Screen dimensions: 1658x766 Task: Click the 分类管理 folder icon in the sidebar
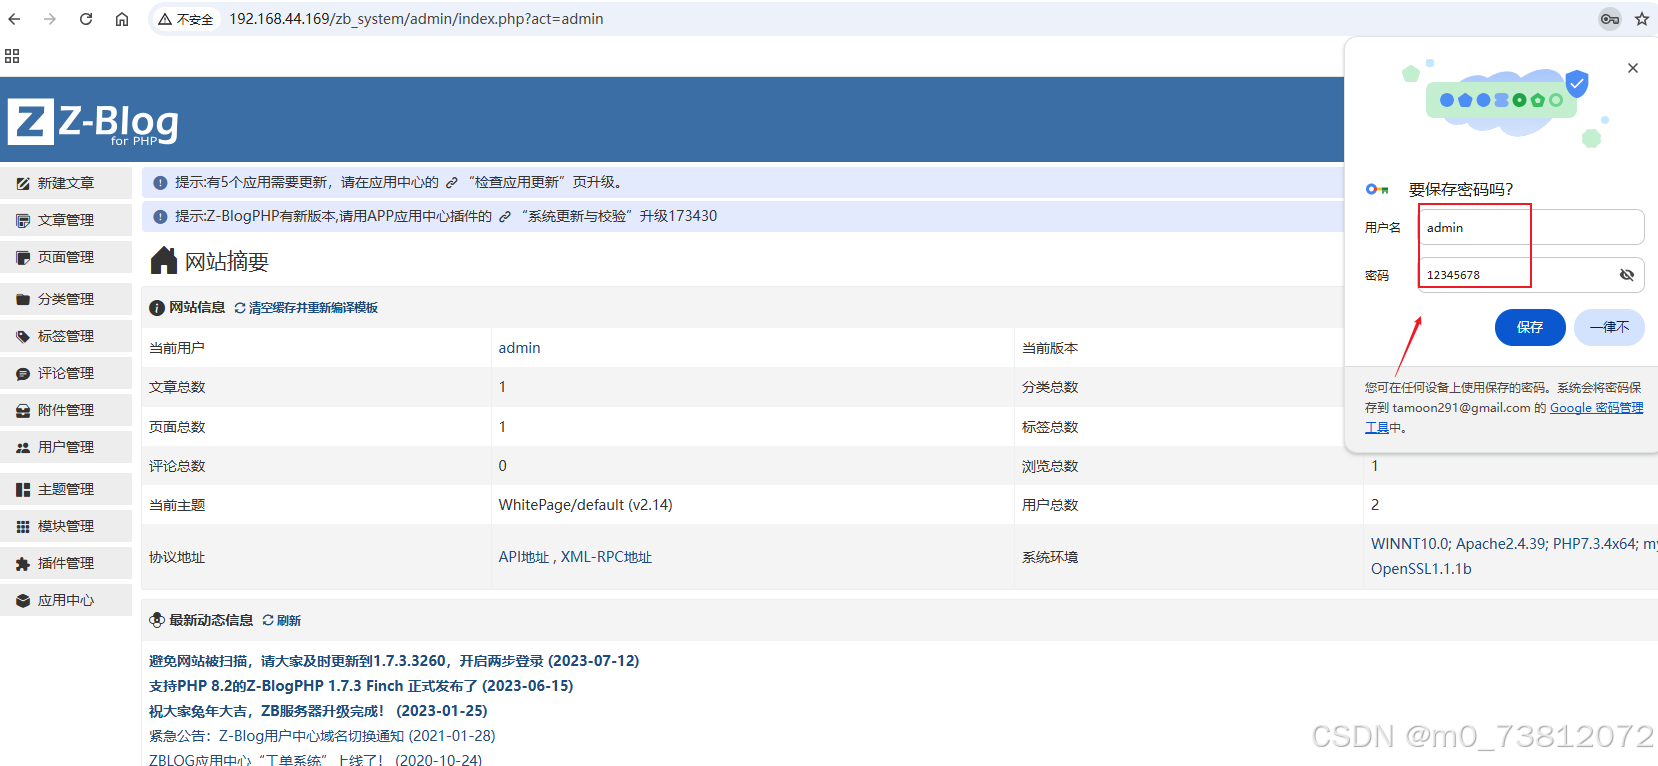(x=23, y=300)
